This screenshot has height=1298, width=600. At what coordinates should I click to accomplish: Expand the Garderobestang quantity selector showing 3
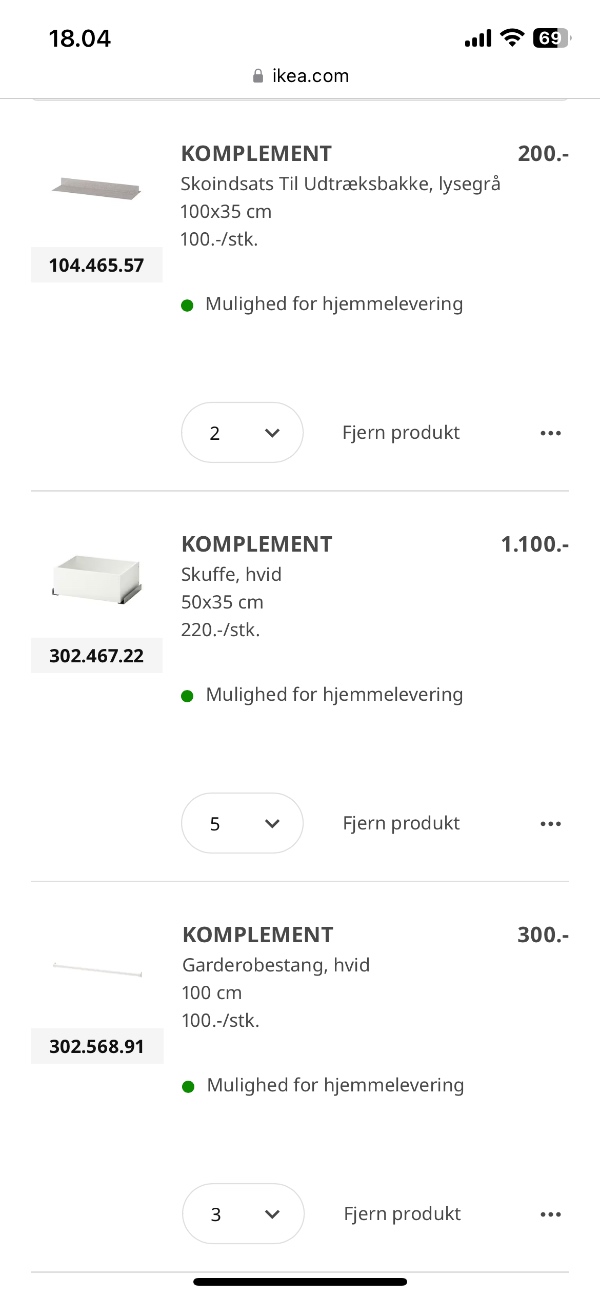(x=243, y=1213)
